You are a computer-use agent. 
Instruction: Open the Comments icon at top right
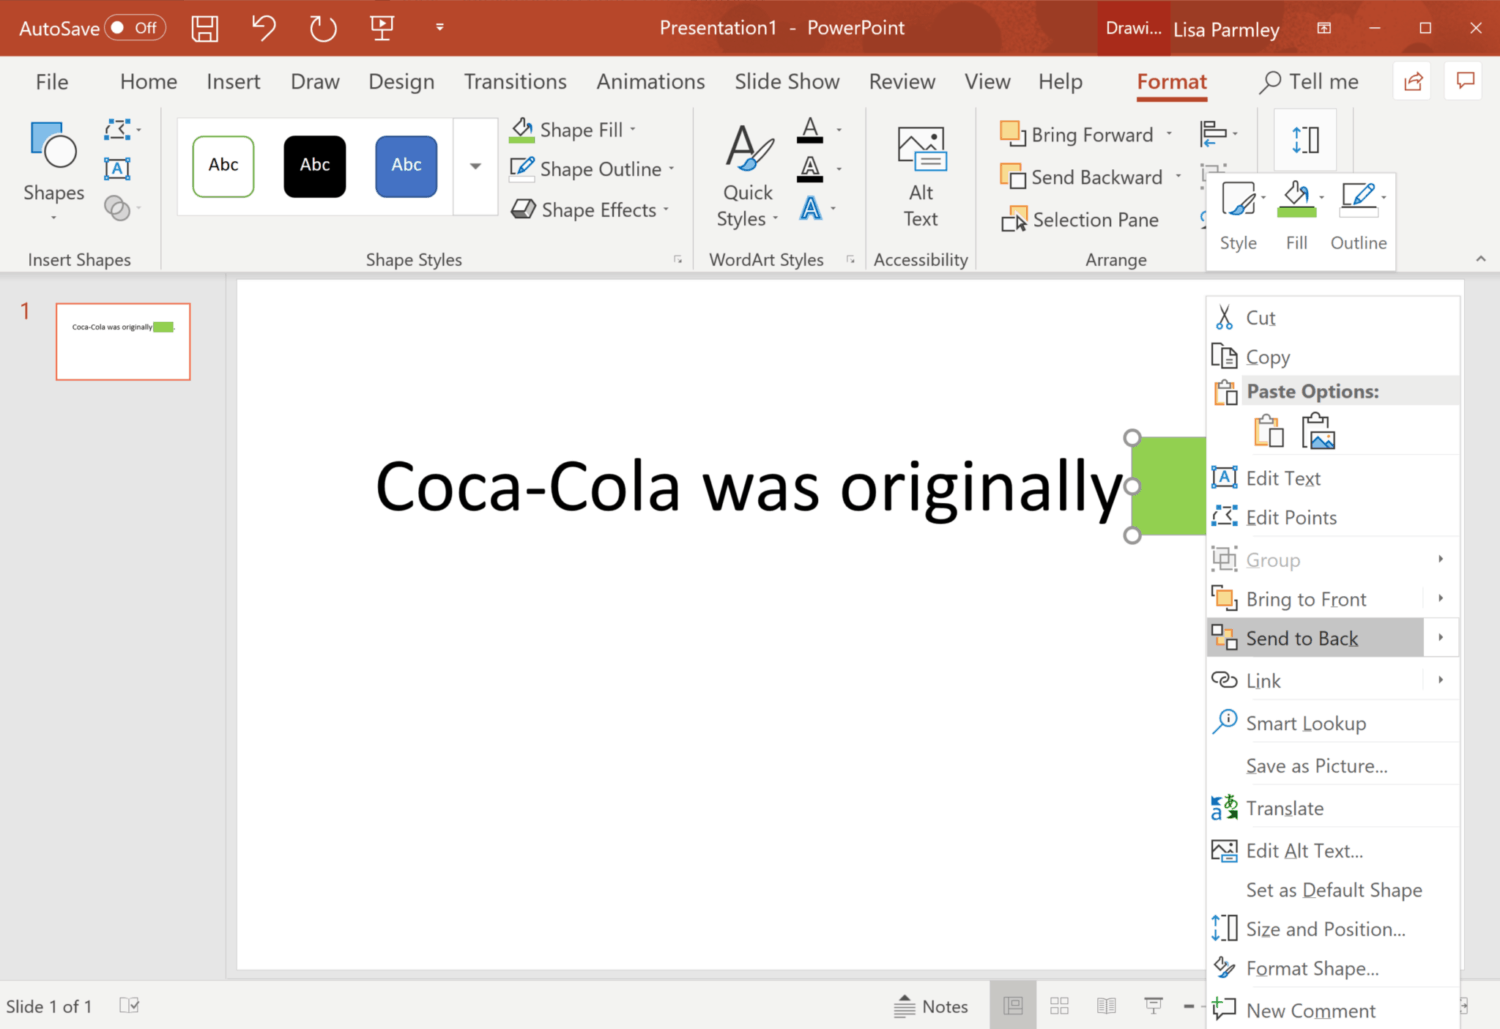1465,82
